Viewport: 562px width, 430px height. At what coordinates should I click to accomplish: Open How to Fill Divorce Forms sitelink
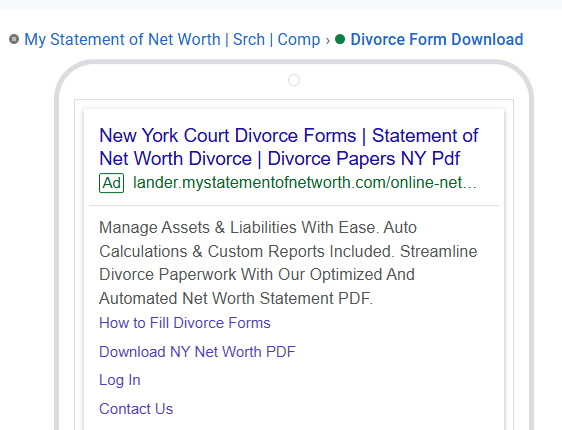[185, 323]
